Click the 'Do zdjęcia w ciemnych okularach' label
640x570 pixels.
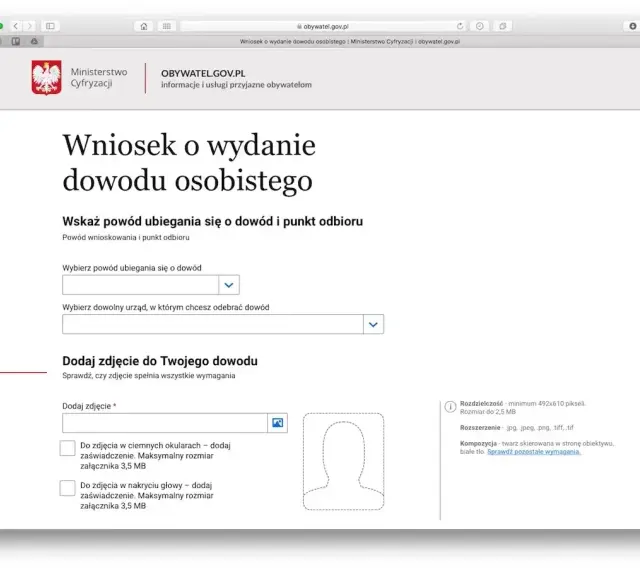(156, 456)
